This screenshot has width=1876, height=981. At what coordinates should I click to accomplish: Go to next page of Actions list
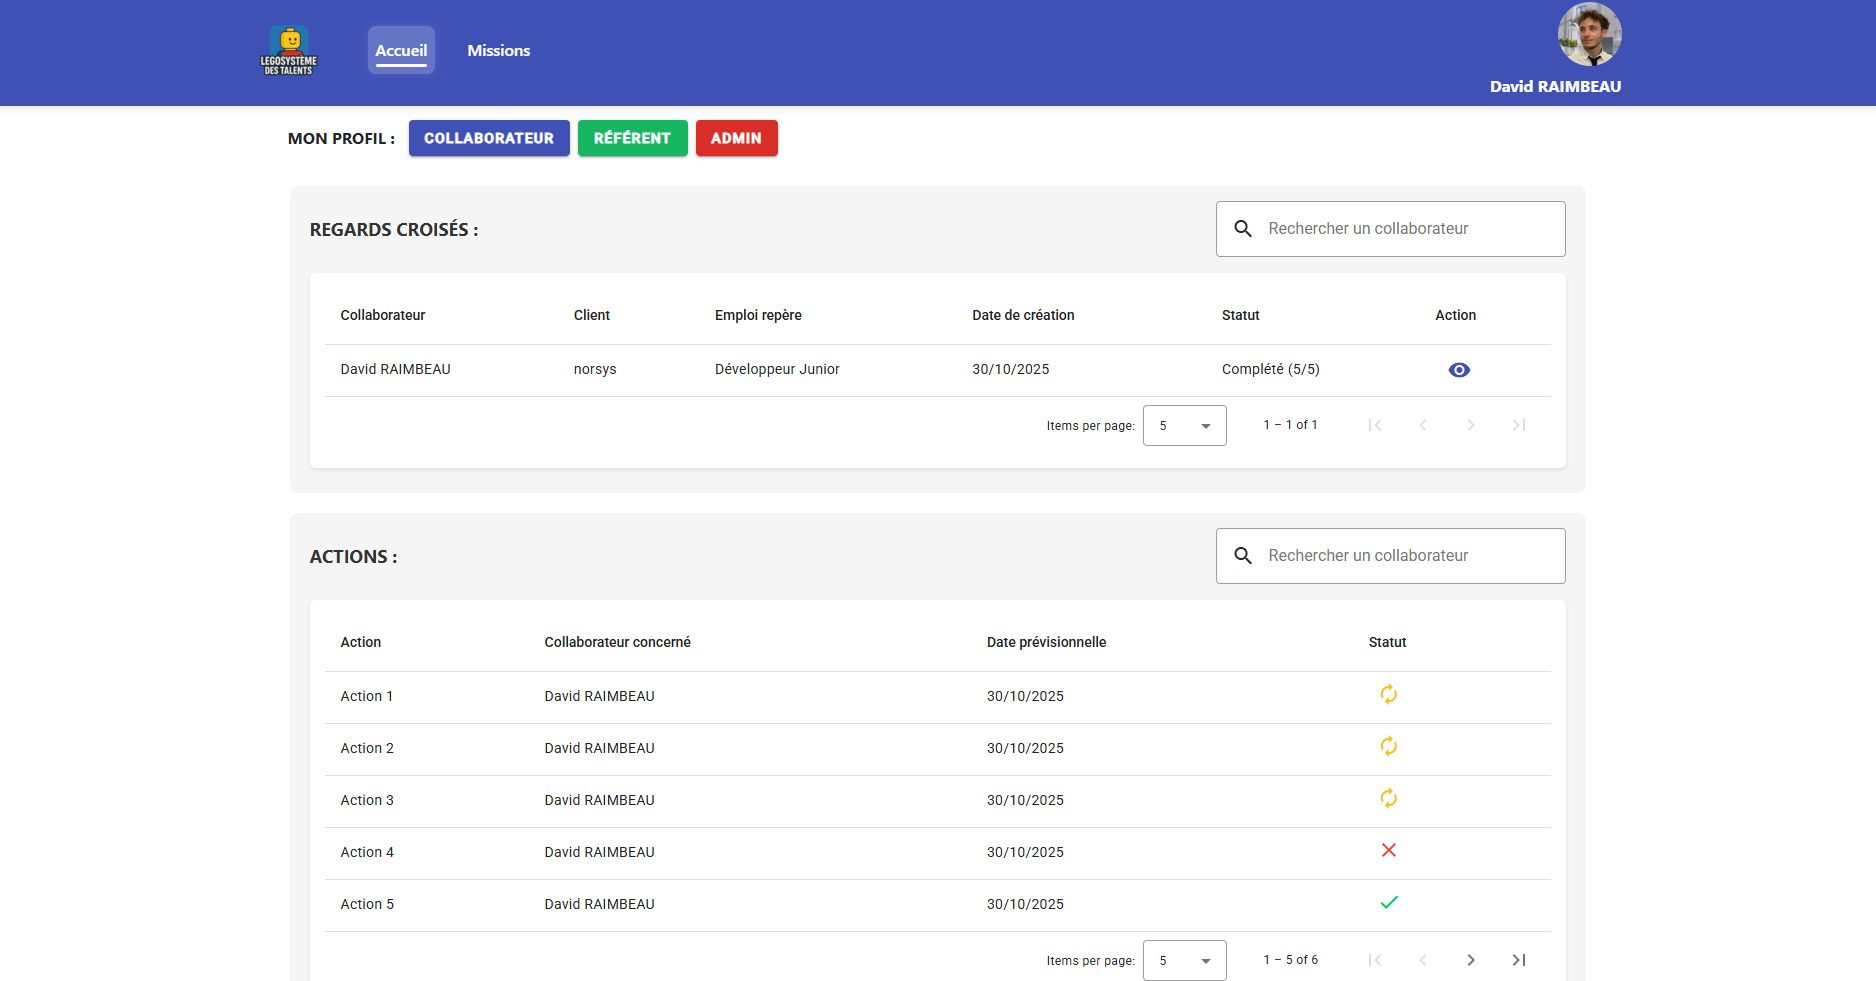pyautogui.click(x=1470, y=960)
